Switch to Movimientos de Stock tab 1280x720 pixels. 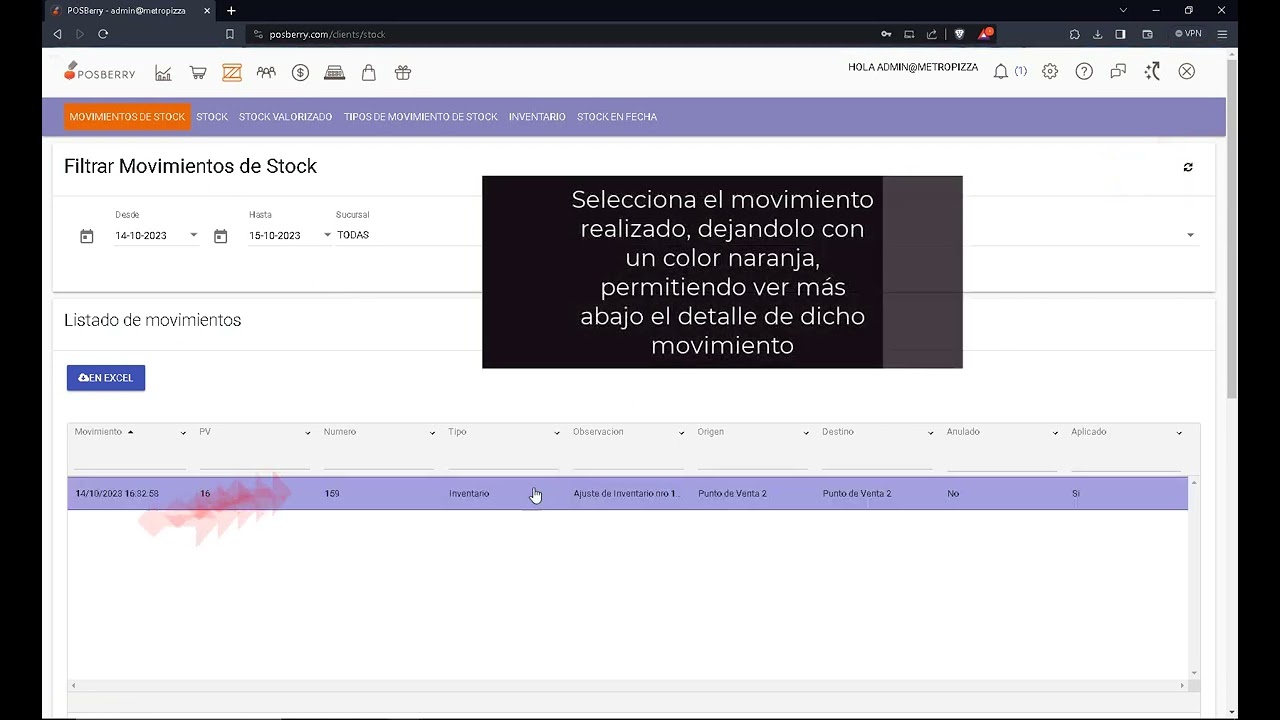click(x=127, y=117)
